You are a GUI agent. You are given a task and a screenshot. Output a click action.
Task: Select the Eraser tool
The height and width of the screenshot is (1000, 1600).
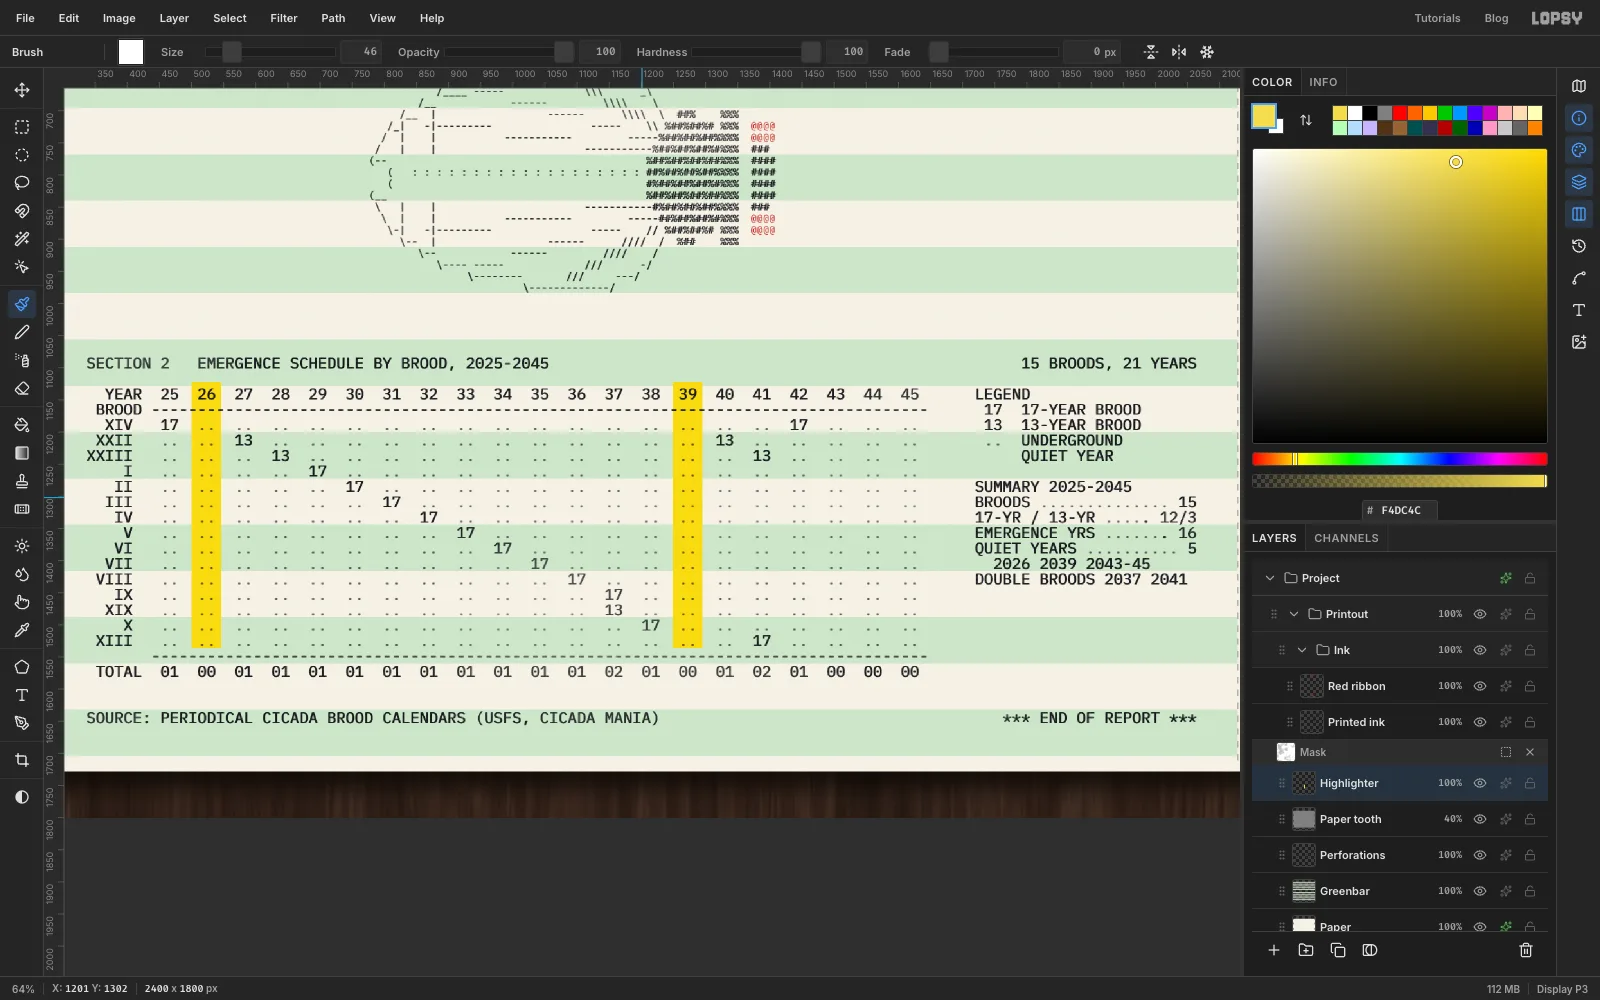[x=21, y=388]
